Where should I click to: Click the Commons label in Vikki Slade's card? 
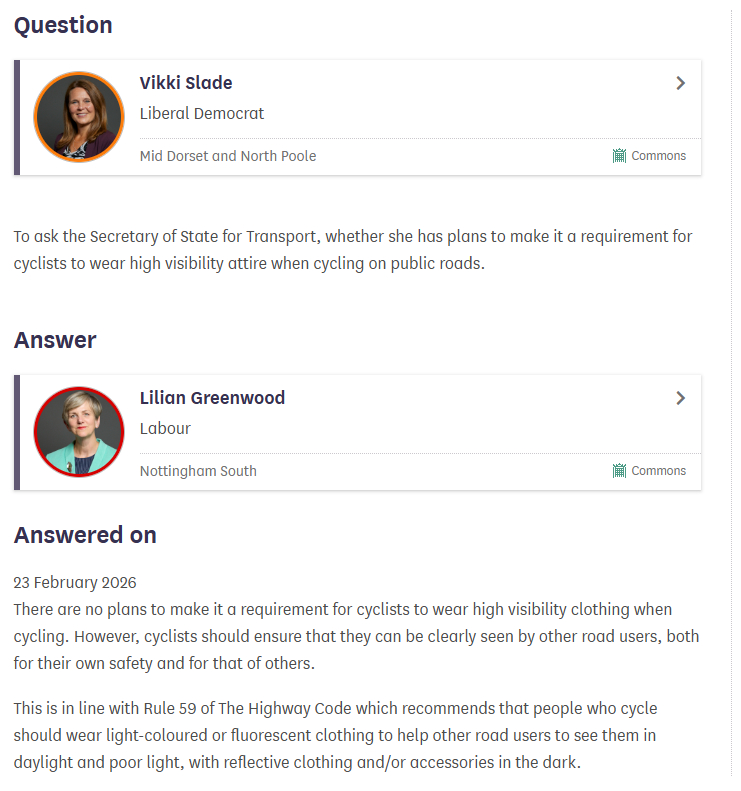tap(658, 156)
